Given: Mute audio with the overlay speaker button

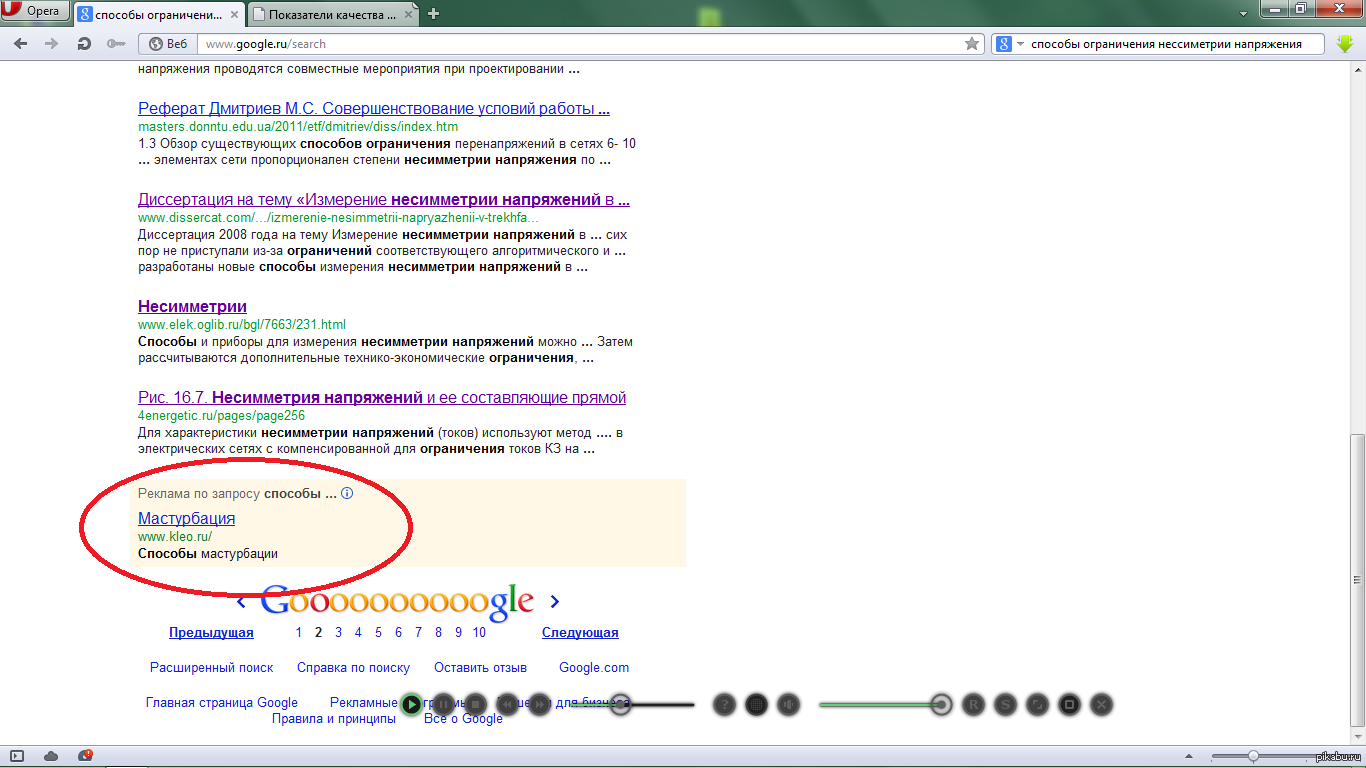Looking at the screenshot, I should point(789,704).
